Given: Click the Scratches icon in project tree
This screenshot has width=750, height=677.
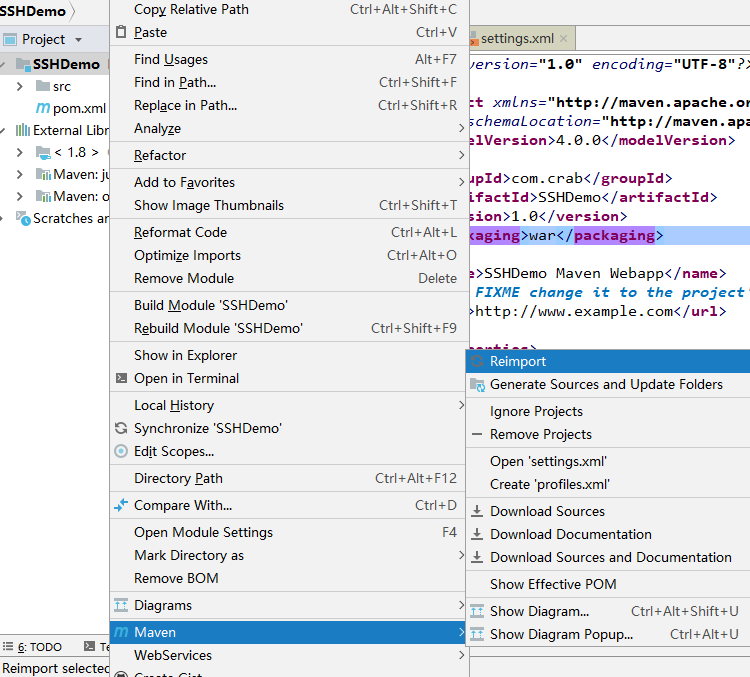Looking at the screenshot, I should (23, 218).
